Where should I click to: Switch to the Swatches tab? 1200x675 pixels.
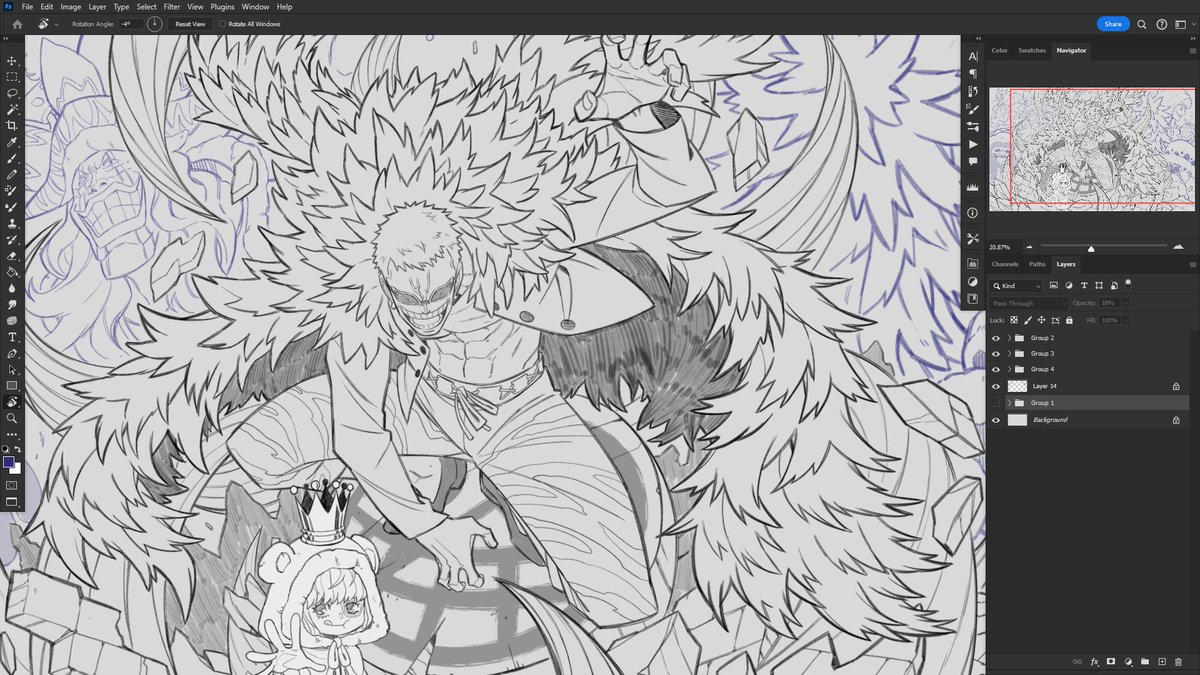[x=1032, y=50]
